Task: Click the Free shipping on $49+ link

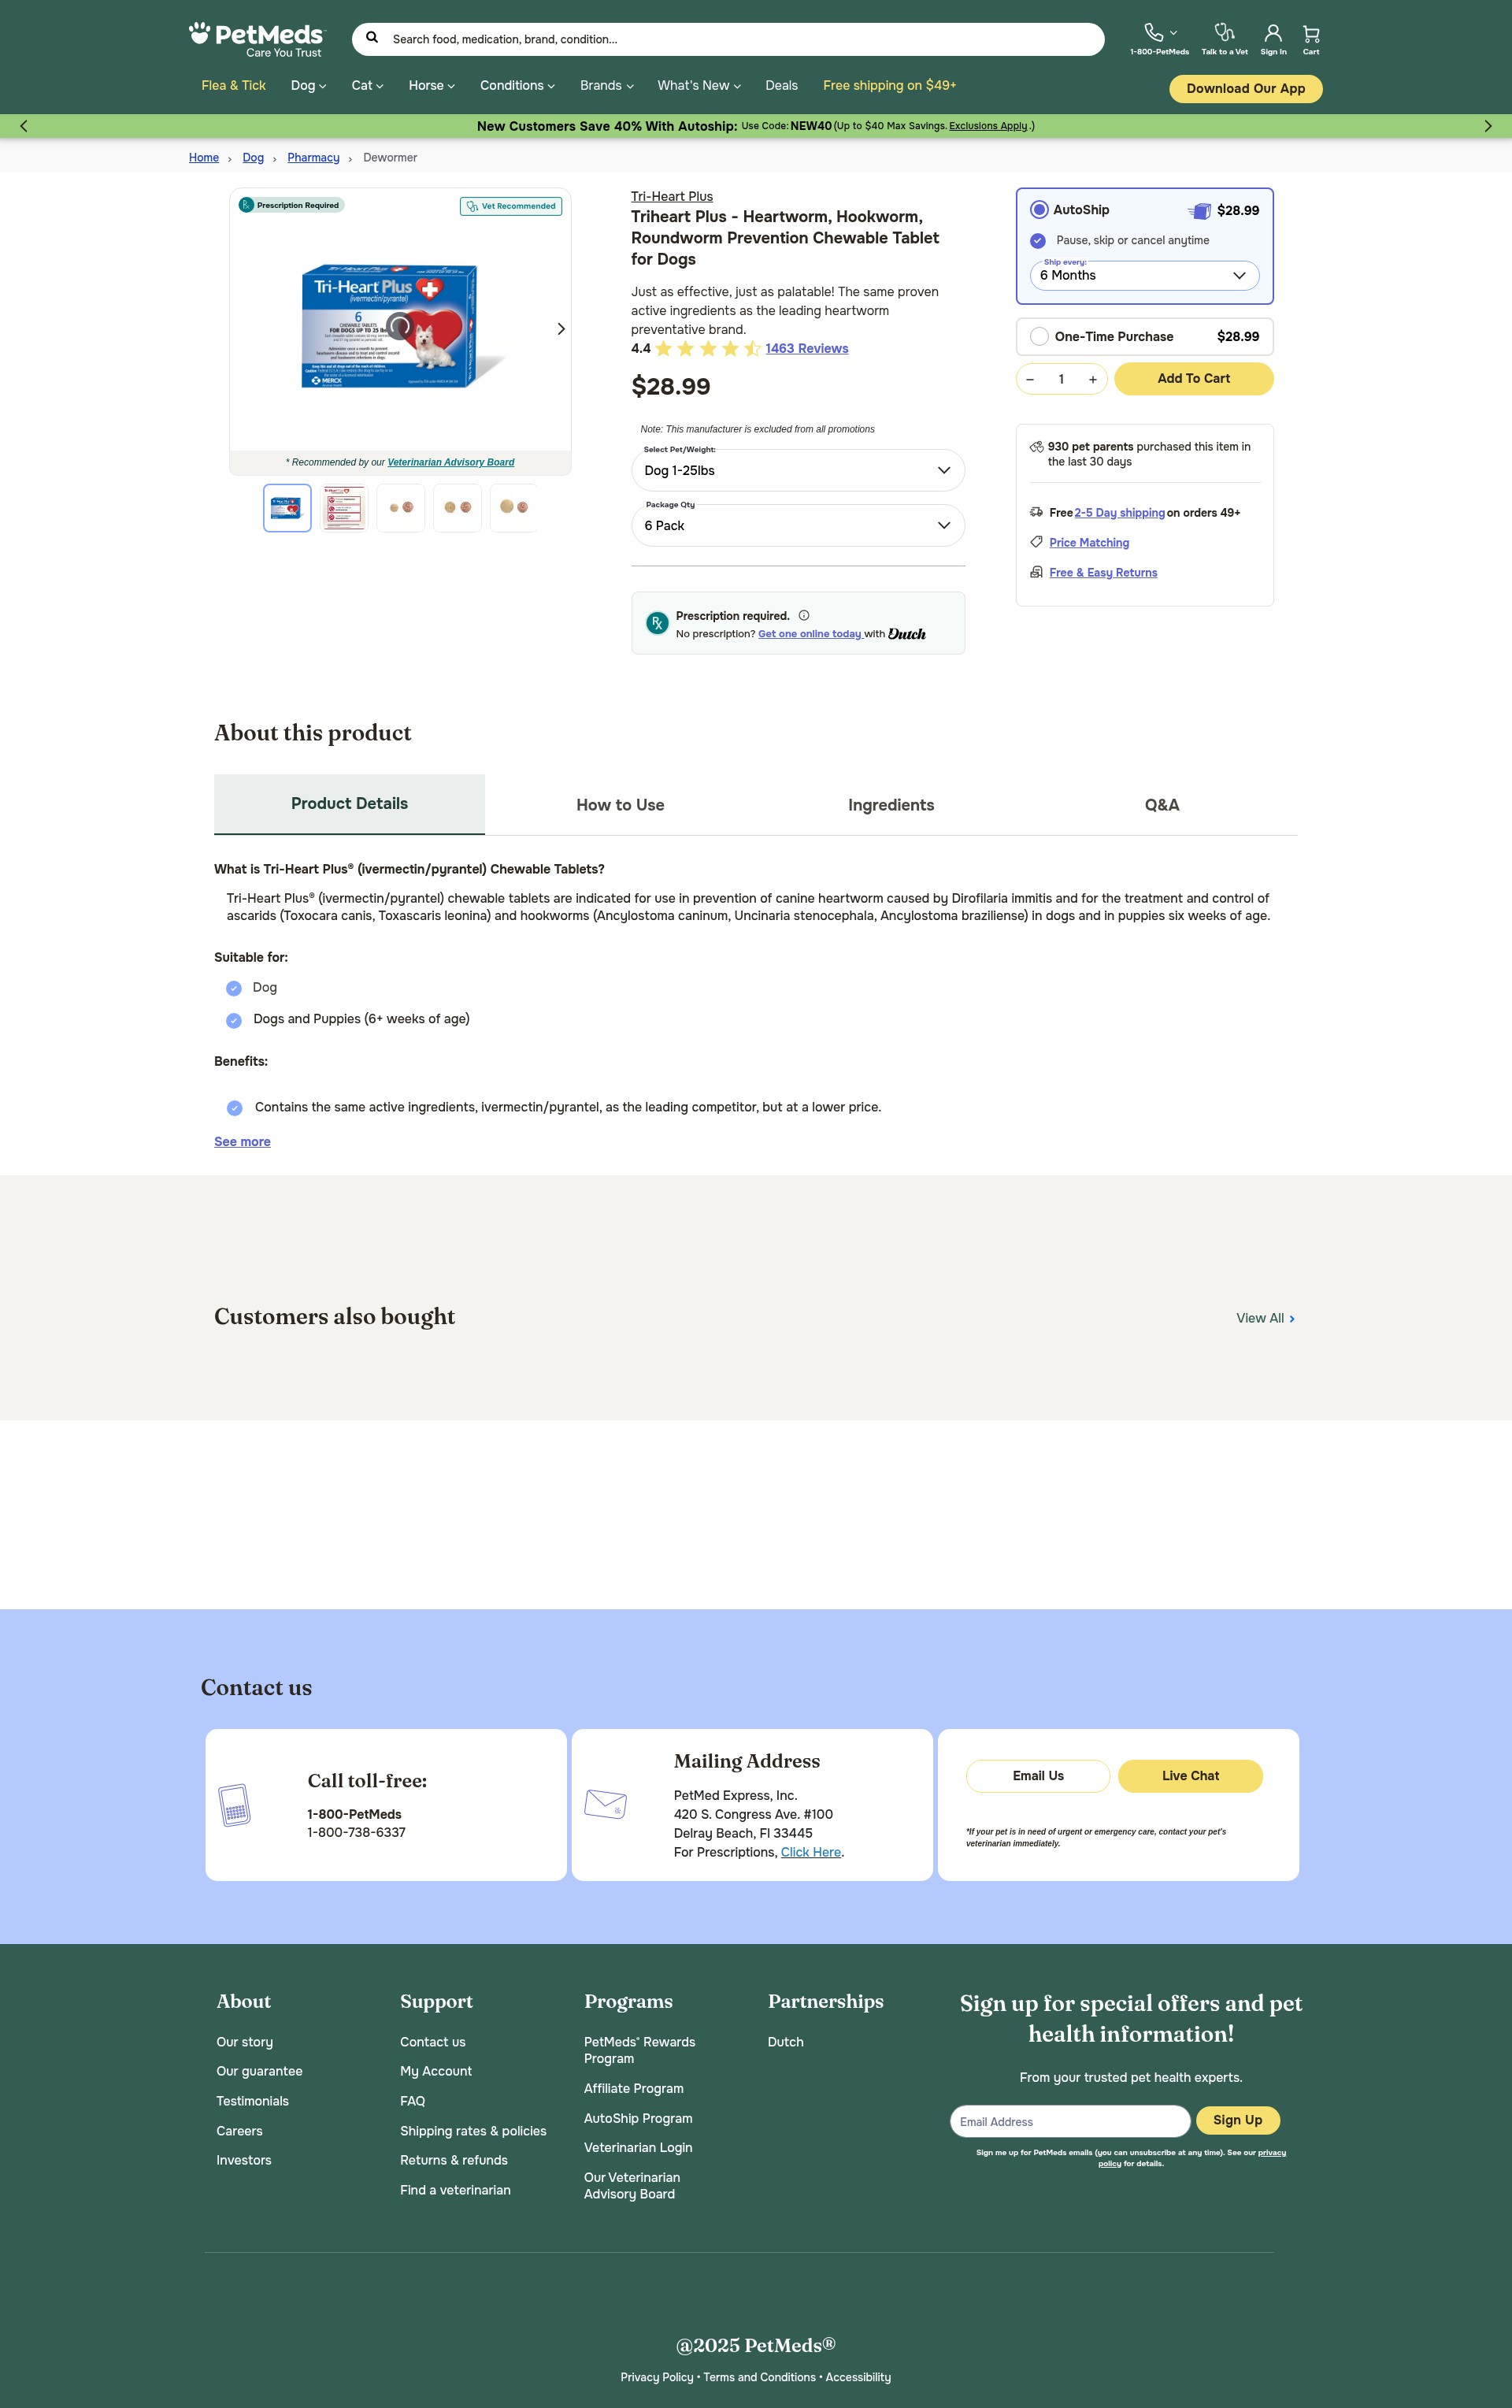Action: tap(889, 85)
